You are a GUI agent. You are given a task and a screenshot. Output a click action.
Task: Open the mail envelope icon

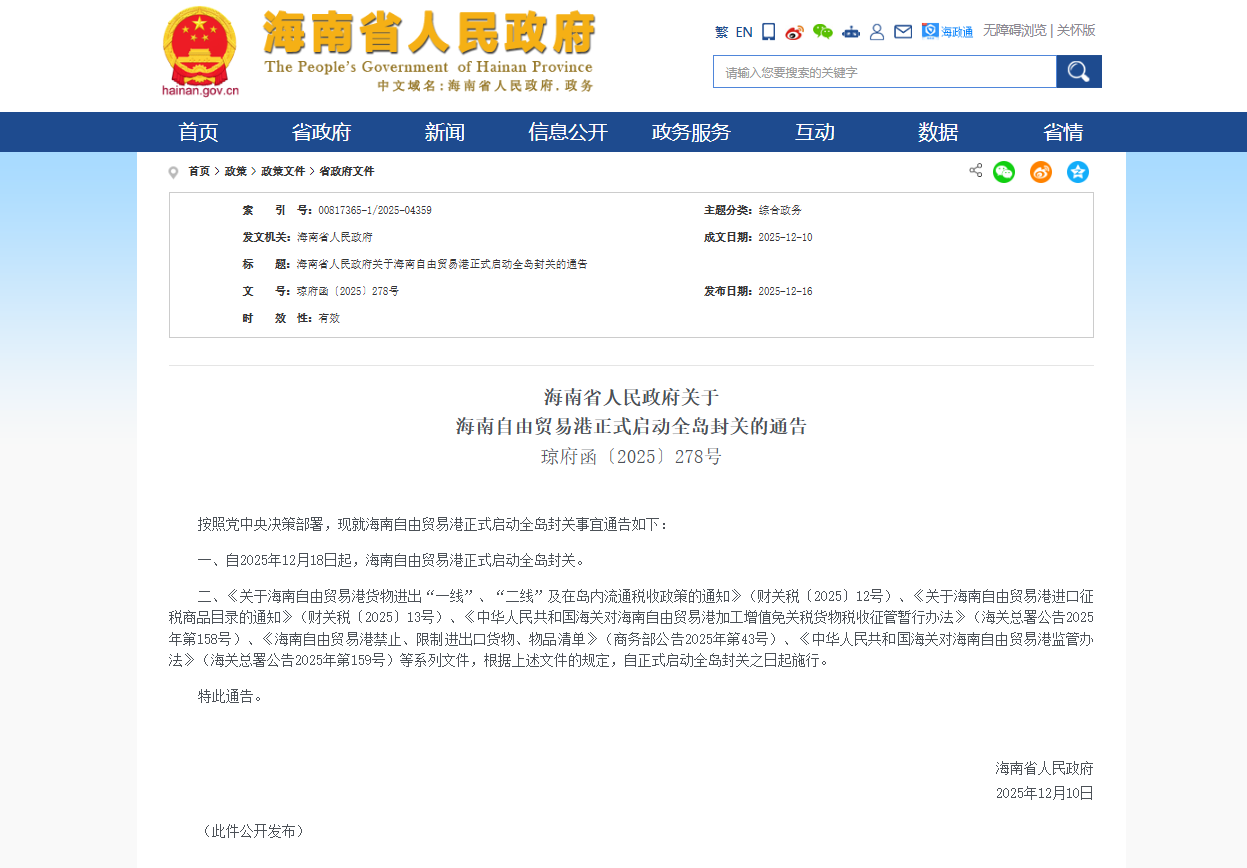(903, 32)
